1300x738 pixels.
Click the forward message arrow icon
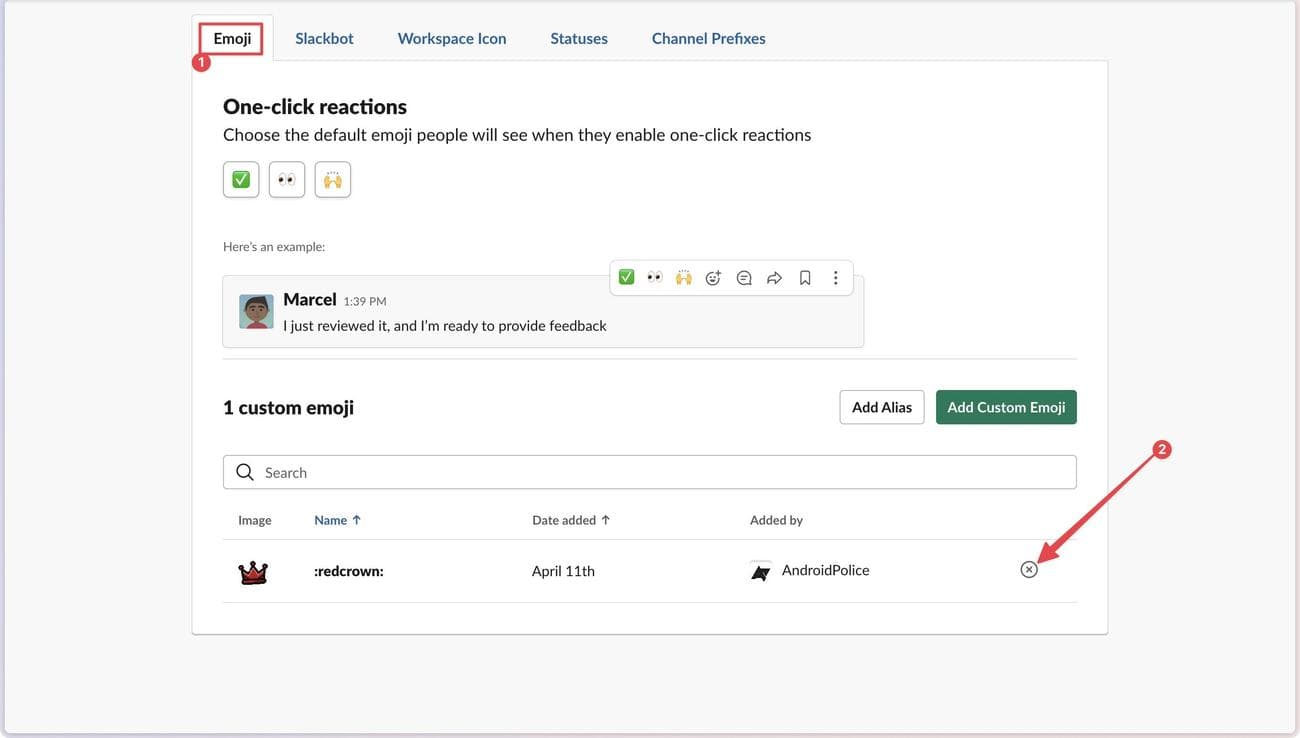(x=774, y=278)
